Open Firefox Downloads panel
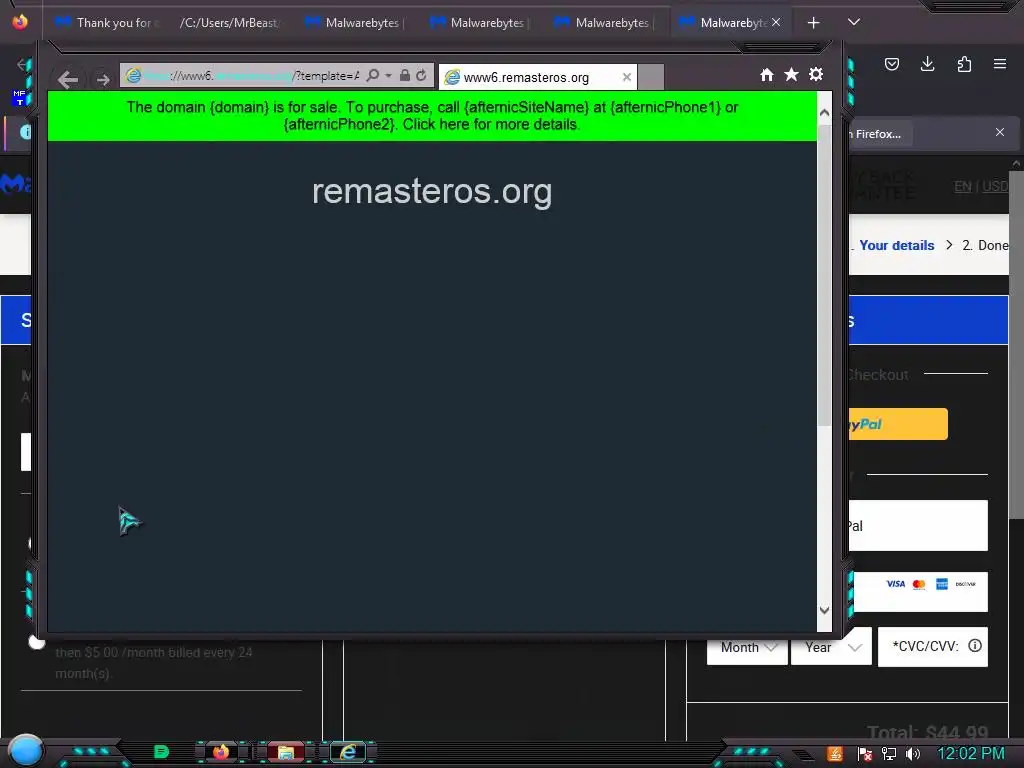The image size is (1024, 768). (x=927, y=64)
